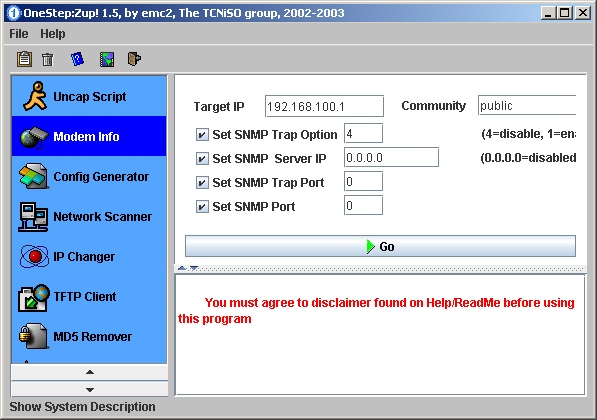Screen dimensions: 597x420
Task: Click the Community label
Action: [434, 105]
